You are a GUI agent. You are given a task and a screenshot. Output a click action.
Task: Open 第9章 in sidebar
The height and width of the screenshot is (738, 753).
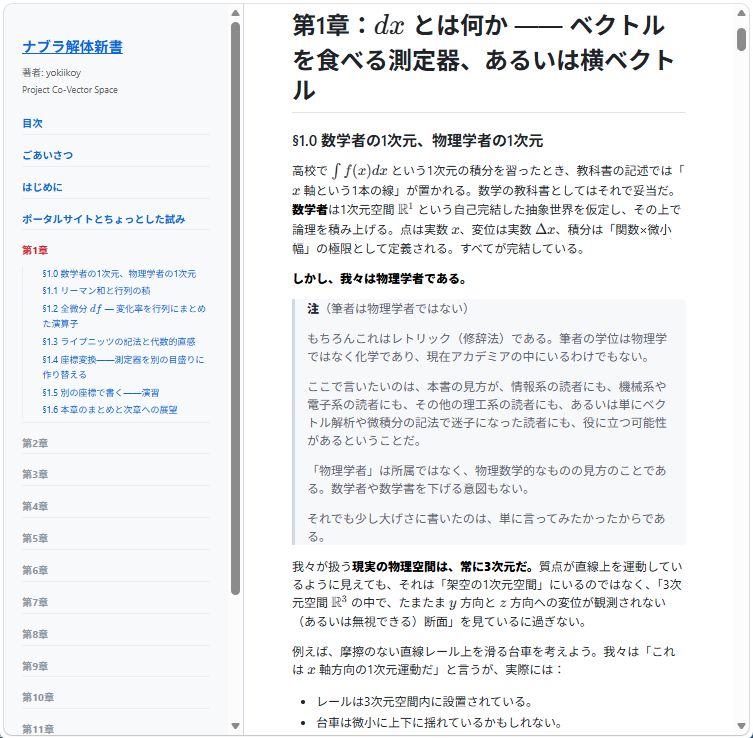click(35, 666)
